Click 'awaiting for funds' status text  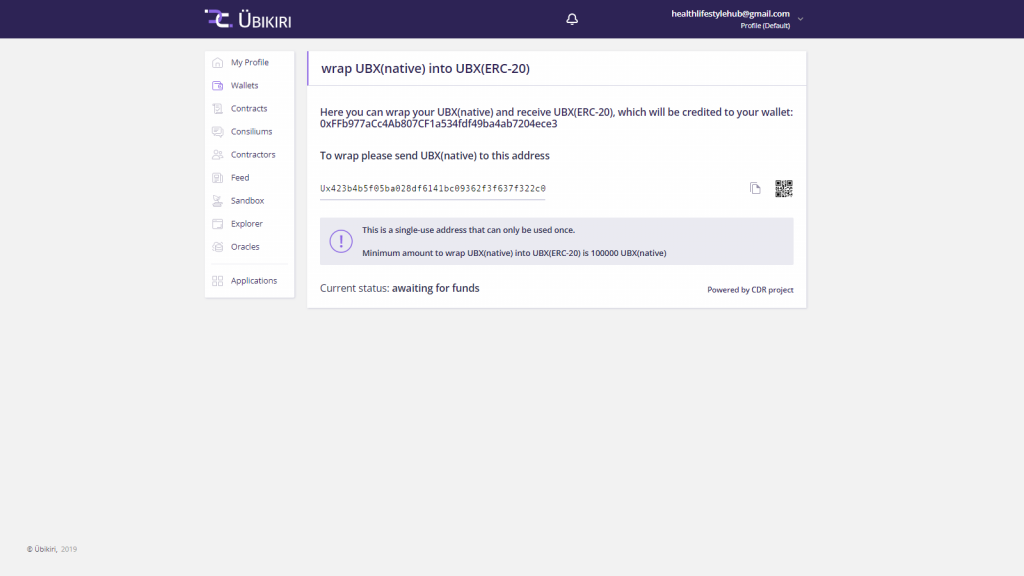436,288
